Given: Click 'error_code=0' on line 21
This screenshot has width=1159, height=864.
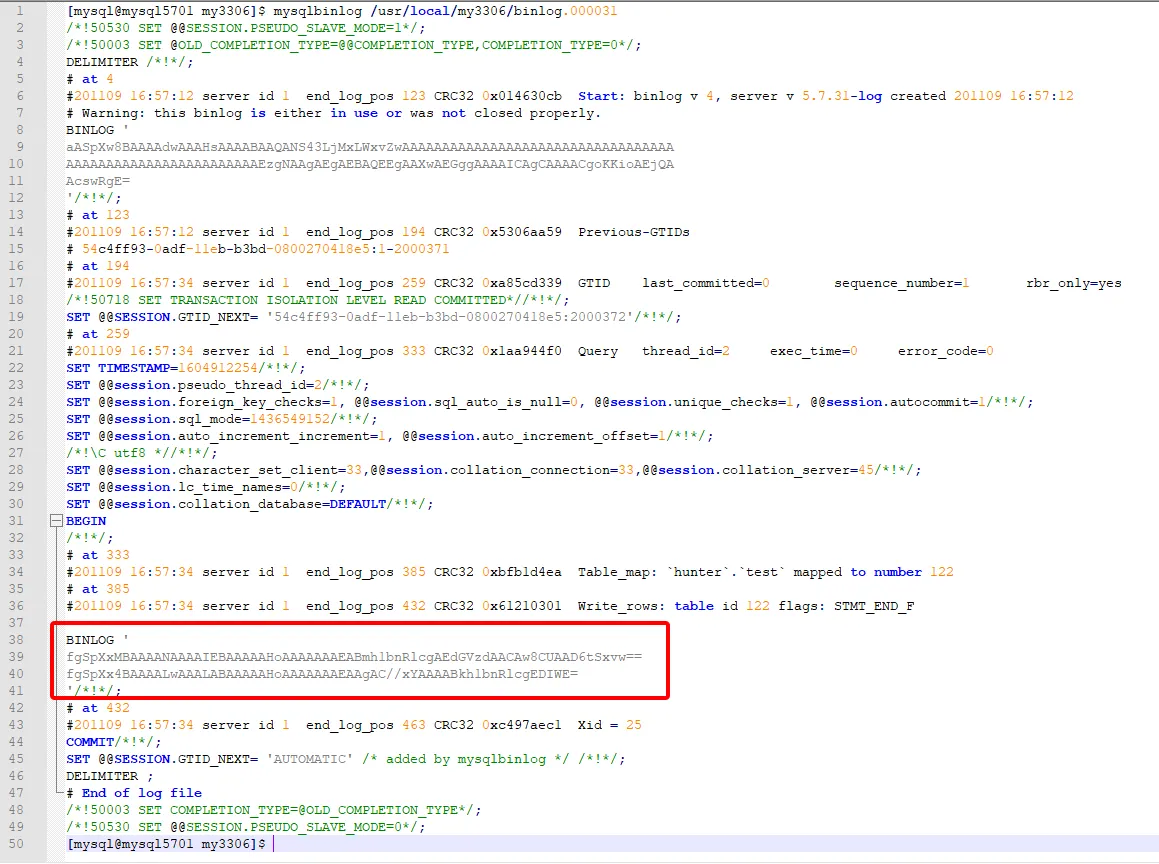Looking at the screenshot, I should click(945, 351).
